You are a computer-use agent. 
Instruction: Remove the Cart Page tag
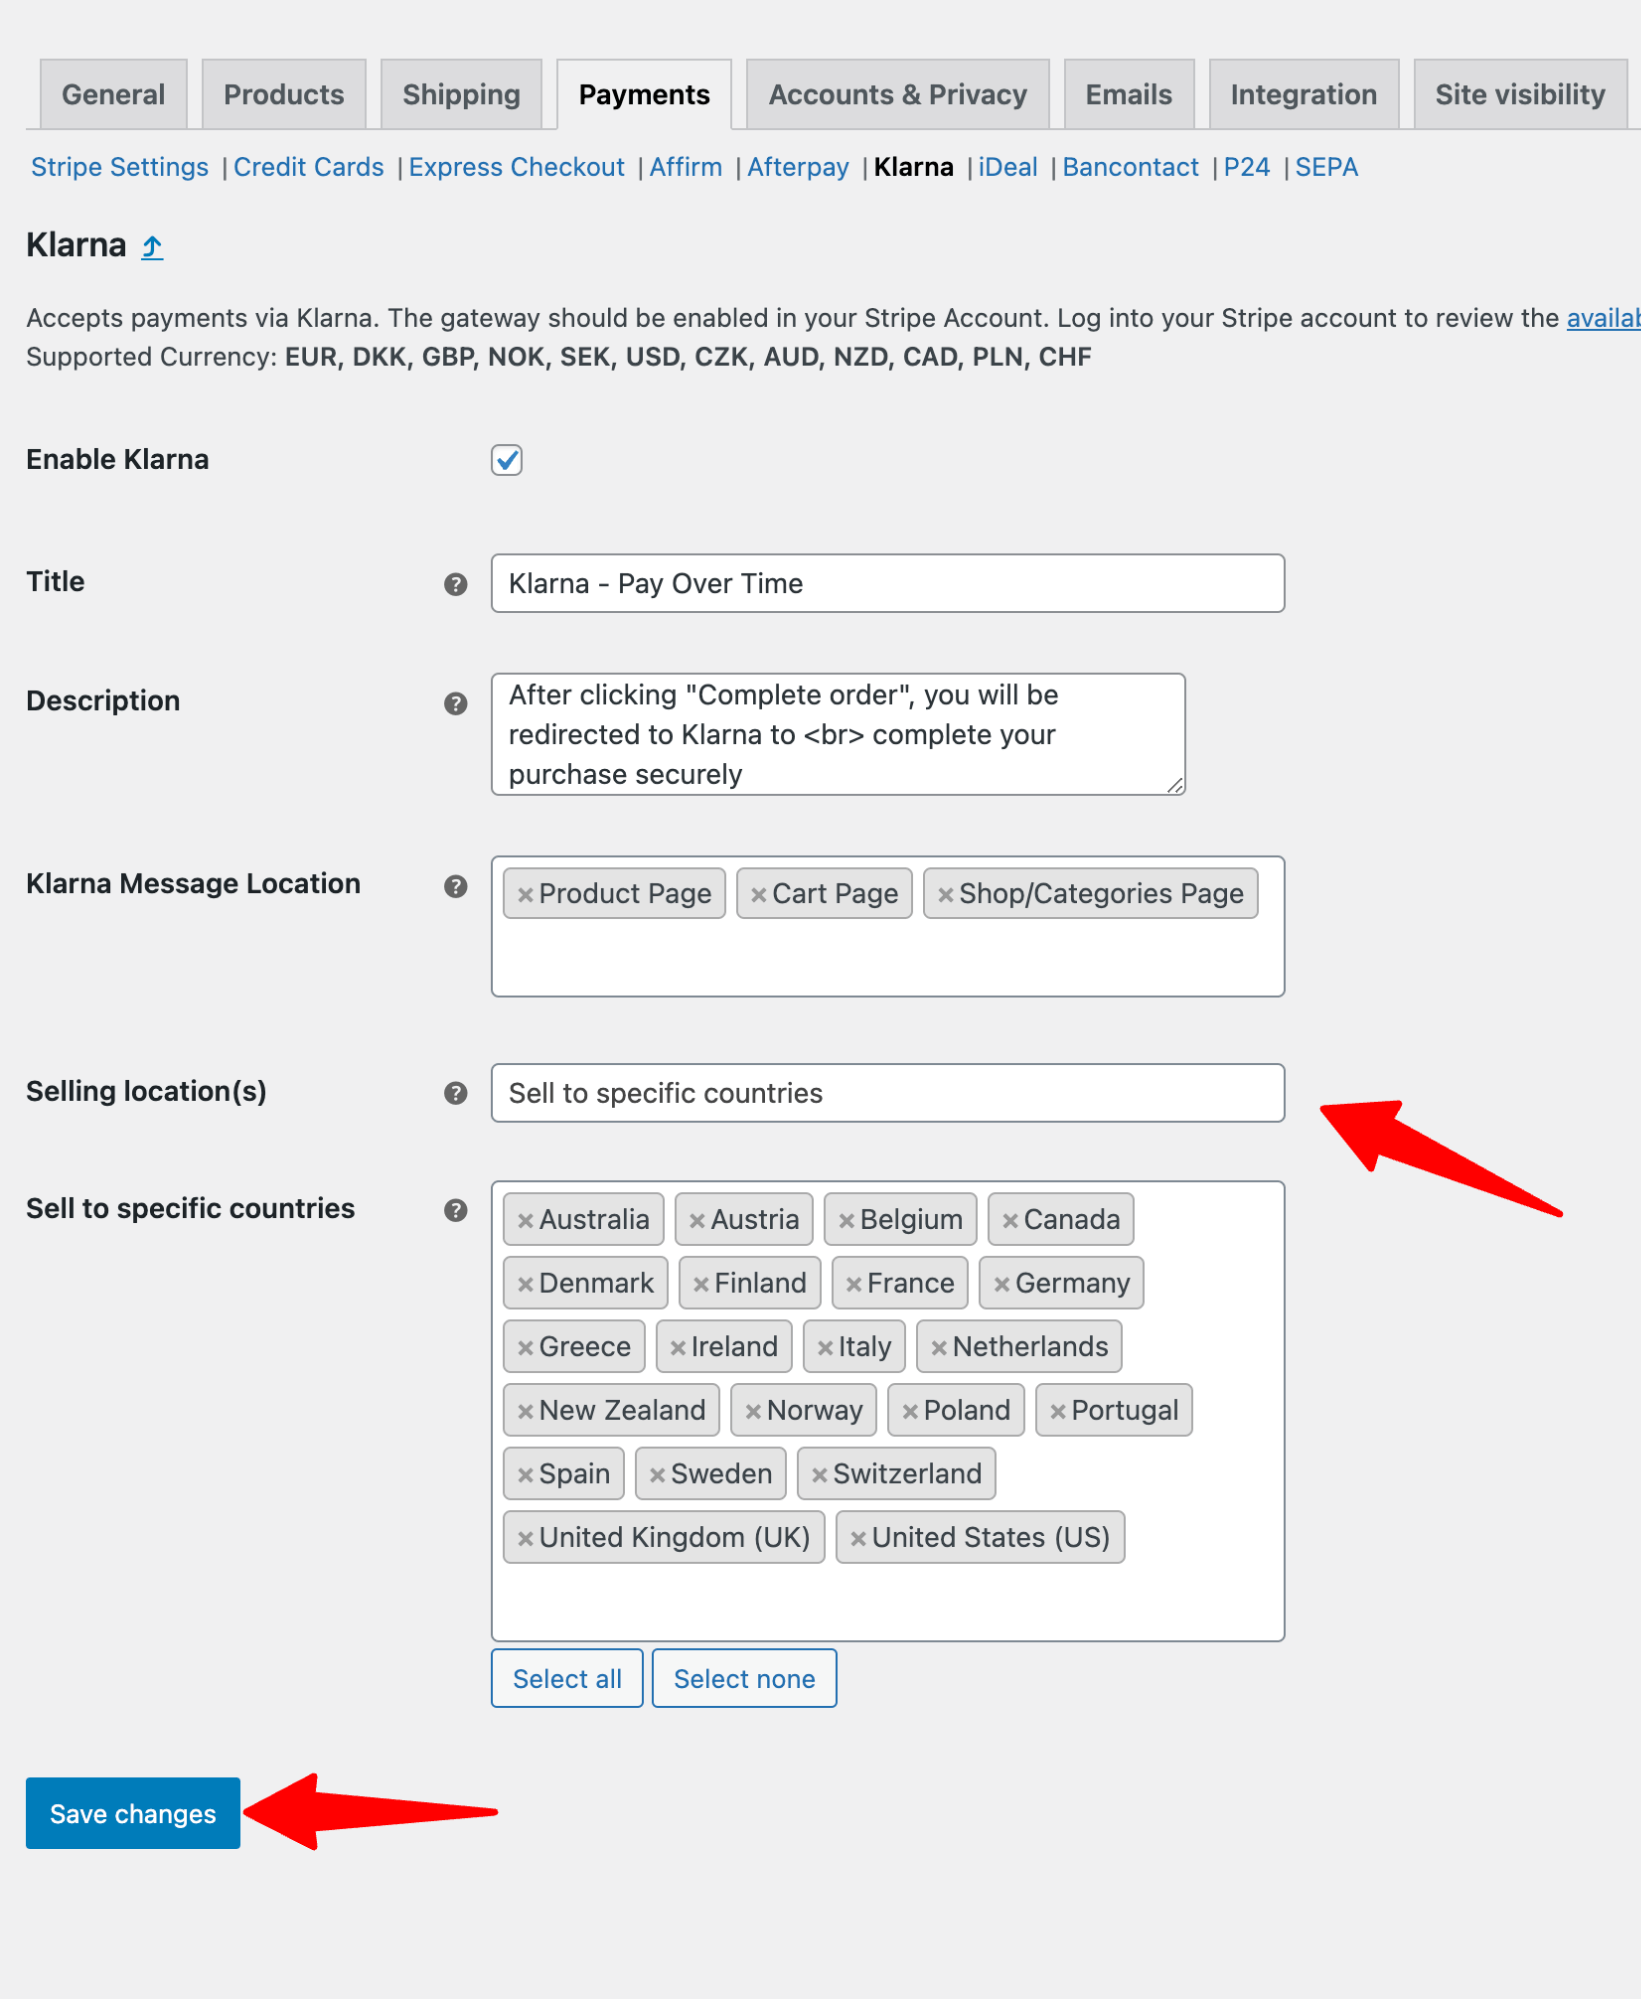click(759, 895)
